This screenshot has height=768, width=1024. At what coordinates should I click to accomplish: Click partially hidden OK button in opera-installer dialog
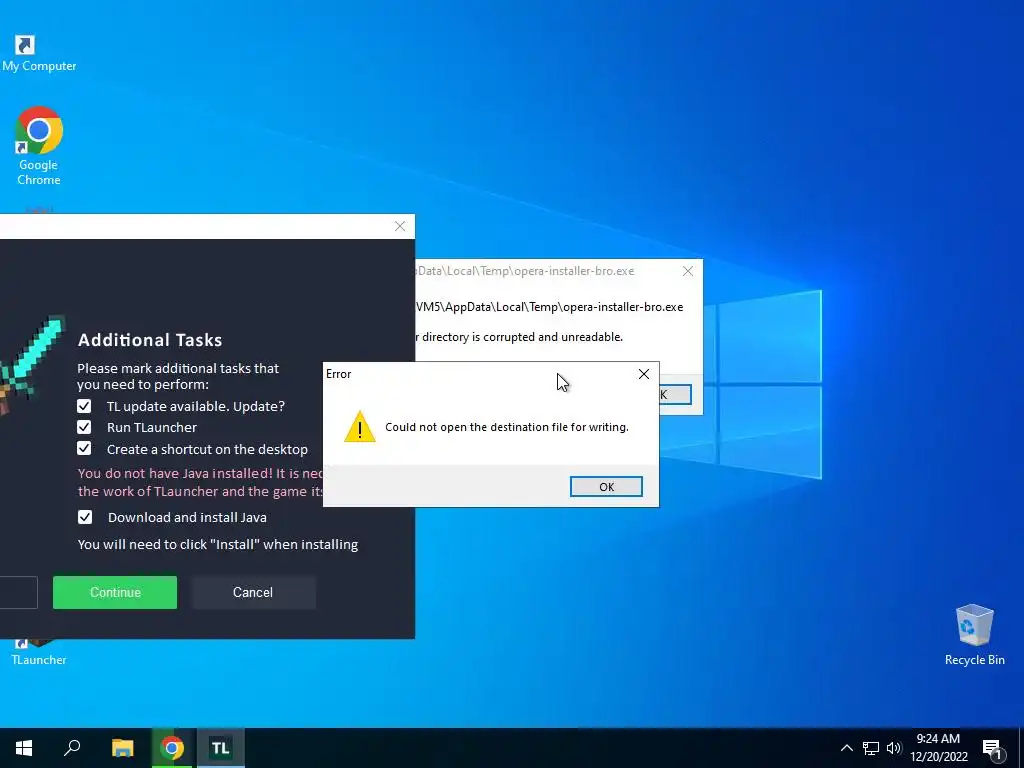click(x=675, y=394)
